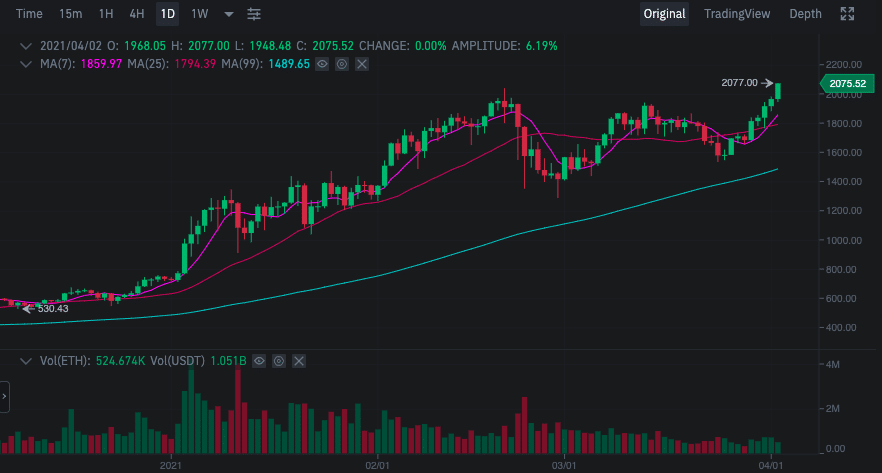Open more time intervals dropdown
Image resolution: width=882 pixels, height=473 pixels.
tap(229, 14)
